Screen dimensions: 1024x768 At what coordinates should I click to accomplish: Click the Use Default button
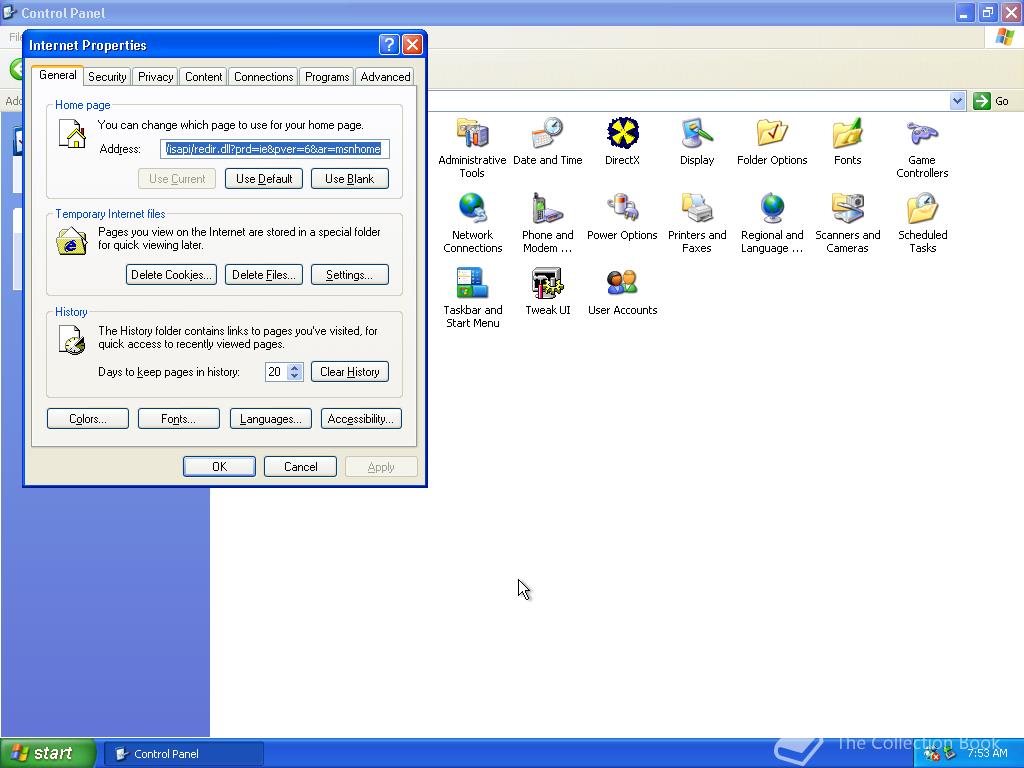tap(264, 179)
